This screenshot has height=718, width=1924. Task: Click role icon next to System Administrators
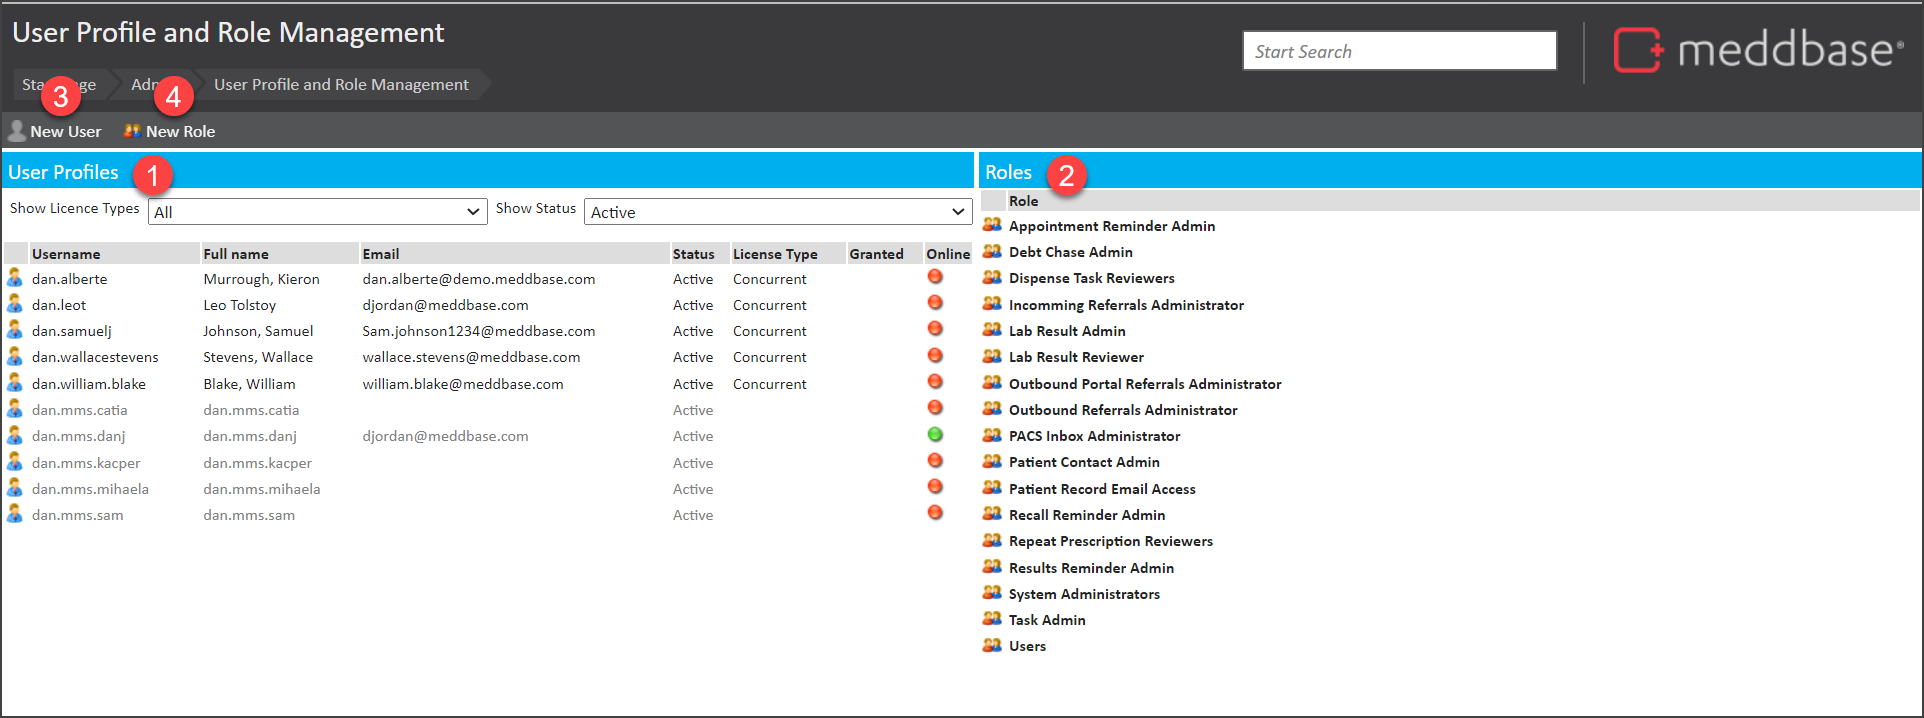pyautogui.click(x=992, y=593)
